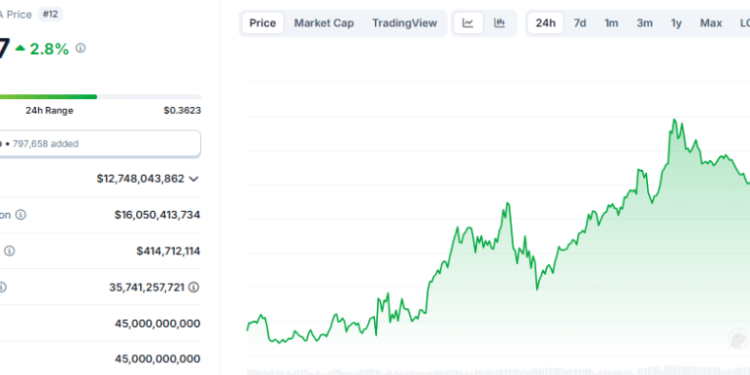Show info icon left of $414,712,114
The width and height of the screenshot is (750, 375).
tap(10, 251)
